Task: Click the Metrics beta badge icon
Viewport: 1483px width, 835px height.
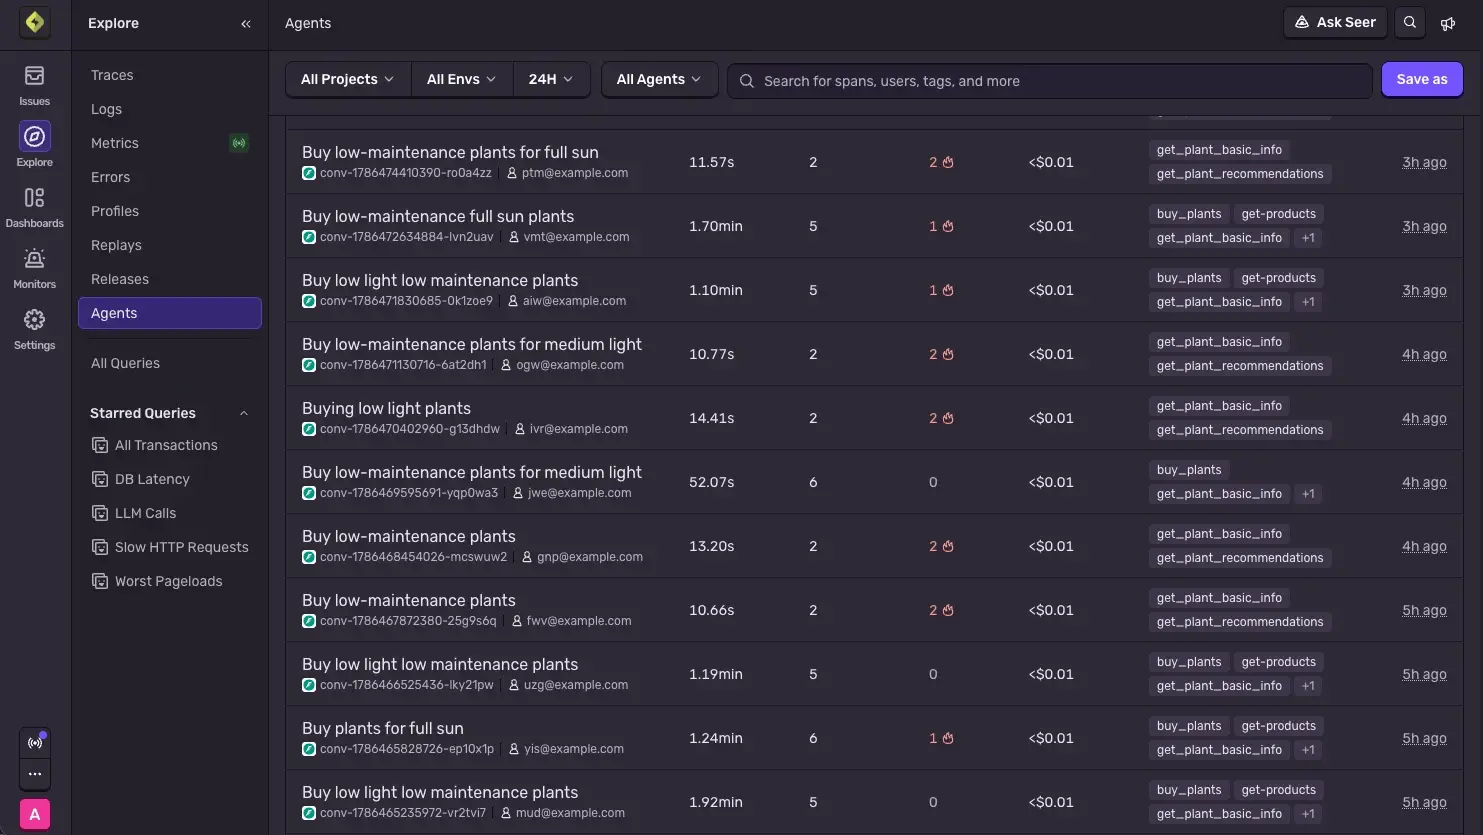Action: pos(239,143)
